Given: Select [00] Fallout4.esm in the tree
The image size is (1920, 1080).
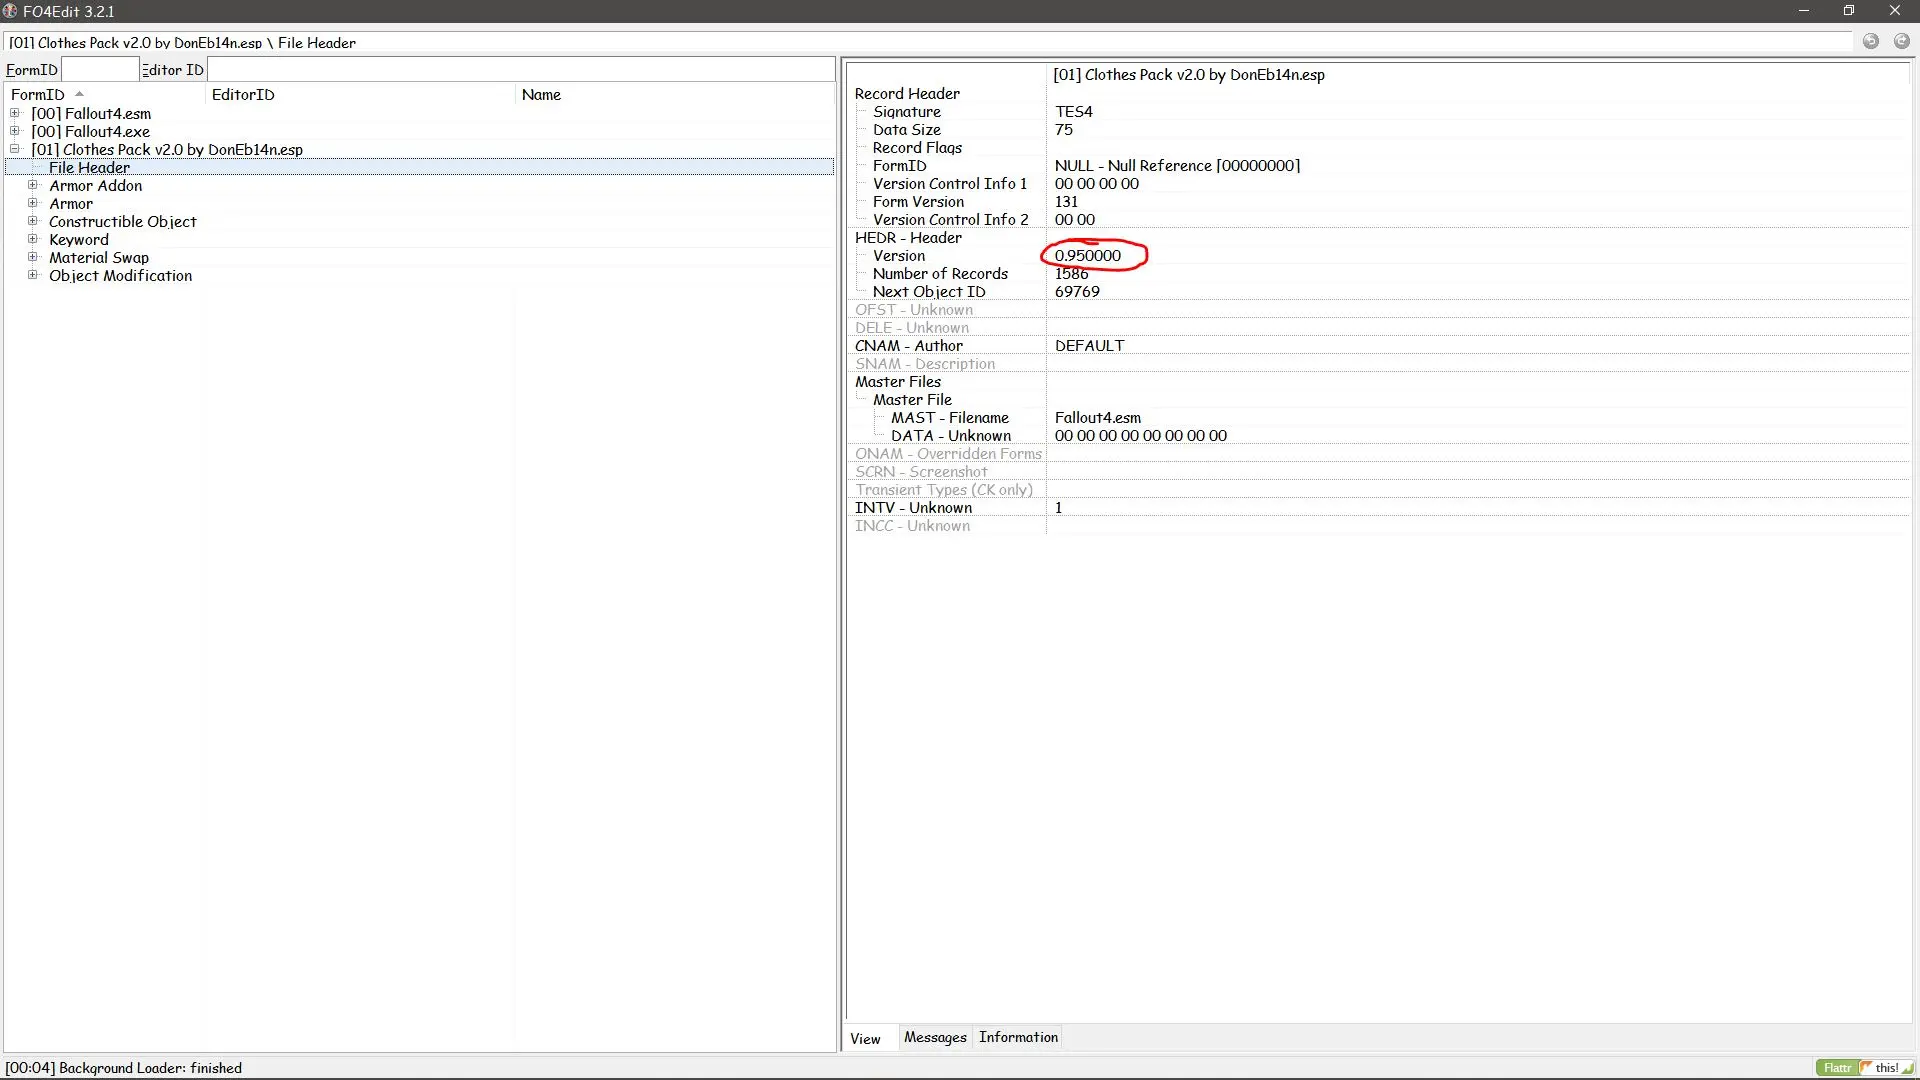Looking at the screenshot, I should [91, 113].
